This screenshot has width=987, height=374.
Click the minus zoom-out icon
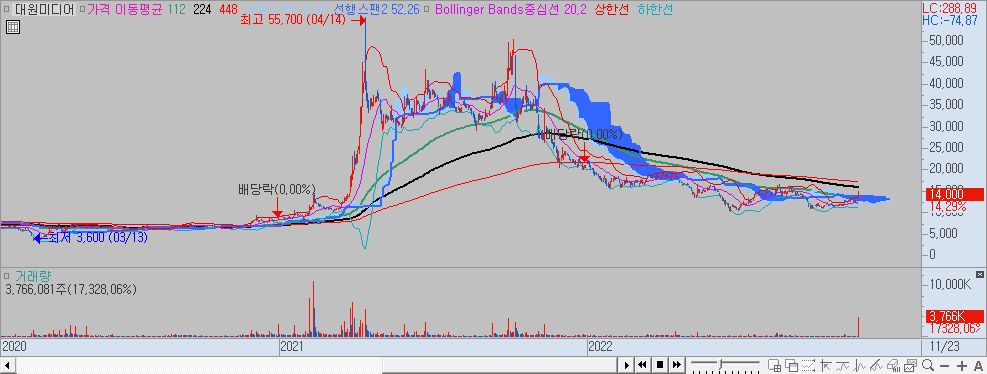pyautogui.click(x=944, y=366)
